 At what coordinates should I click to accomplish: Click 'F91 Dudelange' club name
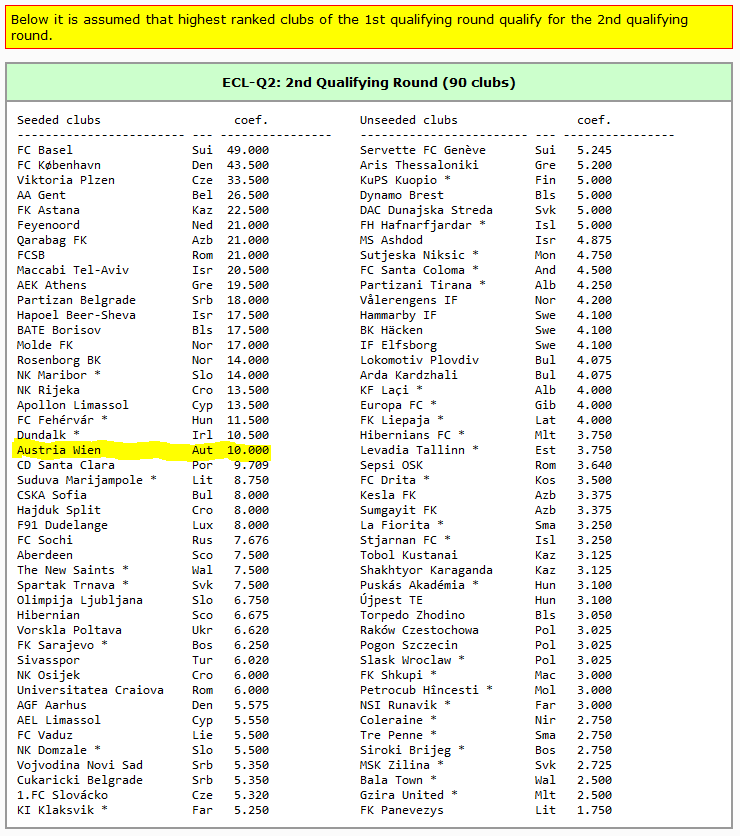click(62, 525)
